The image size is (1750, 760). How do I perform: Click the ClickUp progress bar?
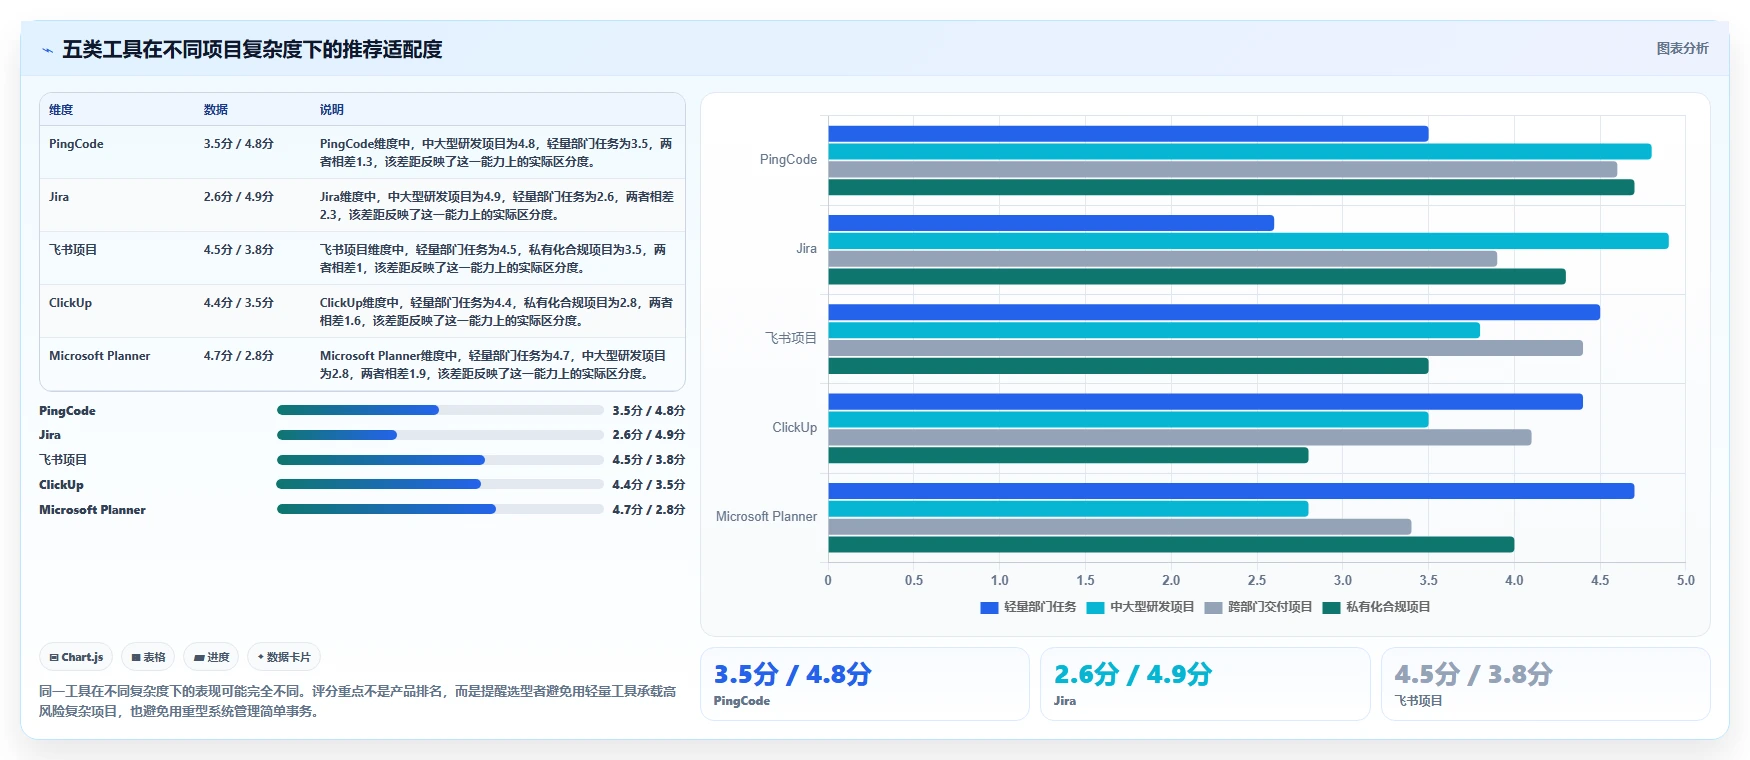440,484
